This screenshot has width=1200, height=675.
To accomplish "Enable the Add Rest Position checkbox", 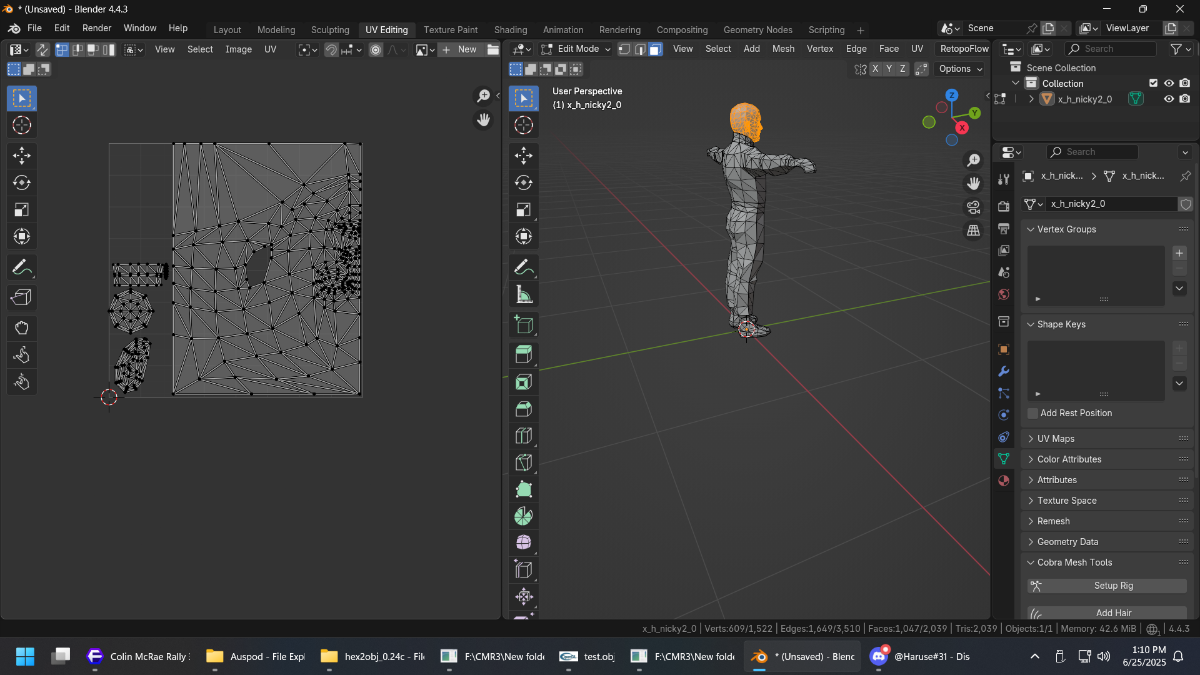I will (1033, 413).
